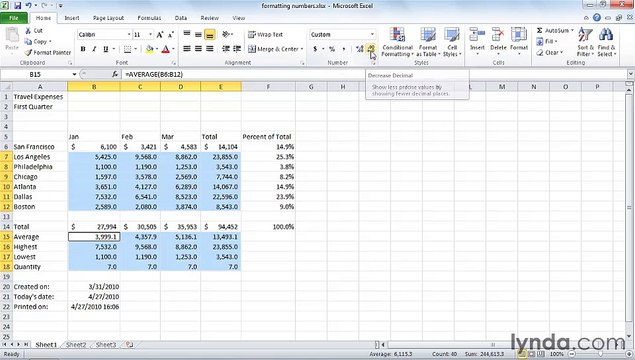Toggle Center horizontal alignment
Screen dimensions: 635x360
(198, 49)
